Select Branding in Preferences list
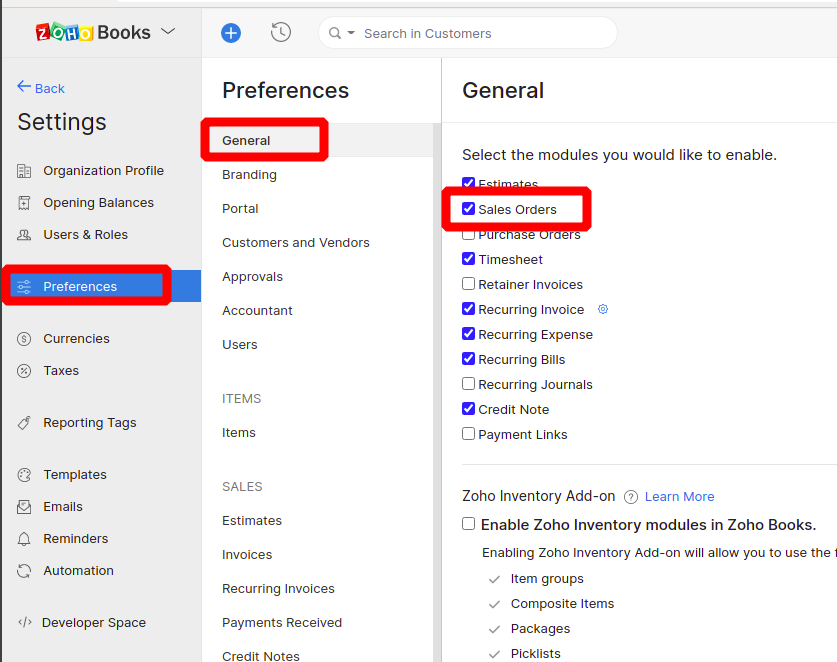 (249, 175)
